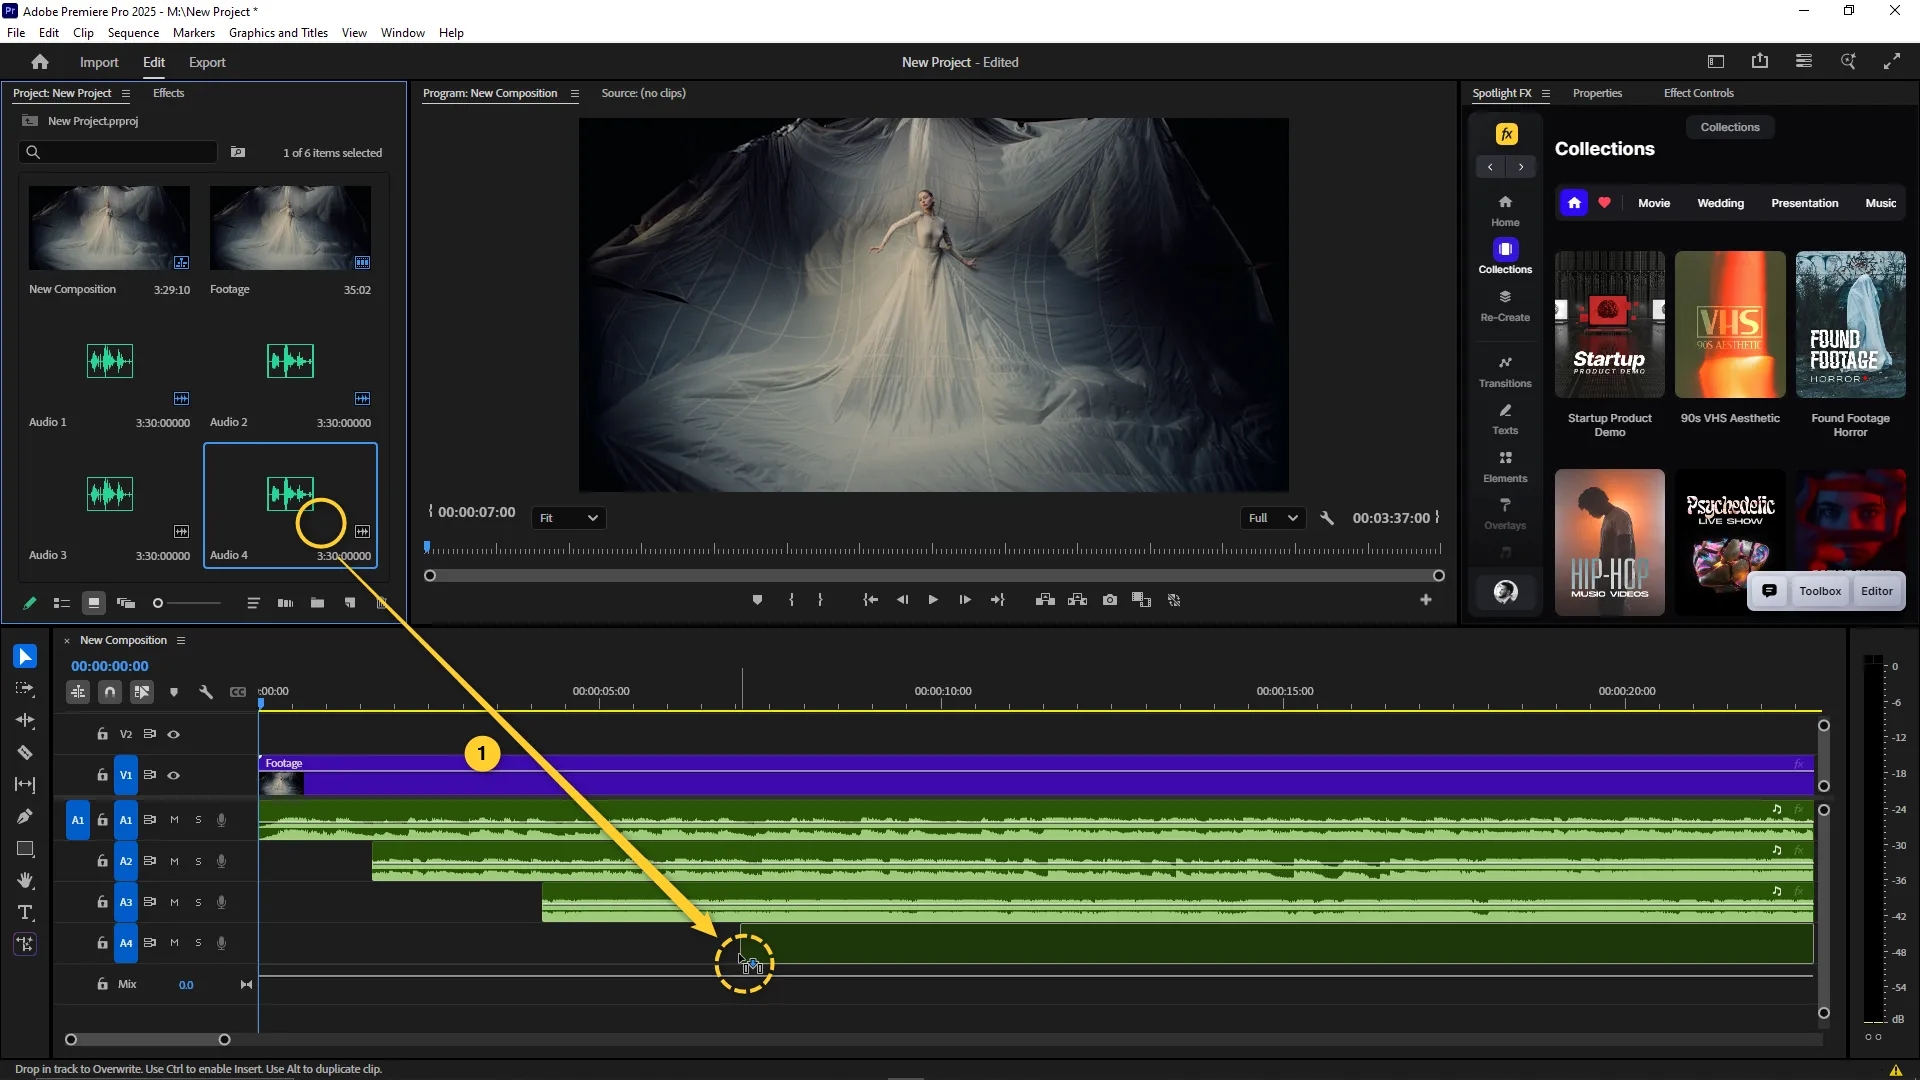Select the Rectangle tool
The image size is (1920, 1080).
coord(25,849)
